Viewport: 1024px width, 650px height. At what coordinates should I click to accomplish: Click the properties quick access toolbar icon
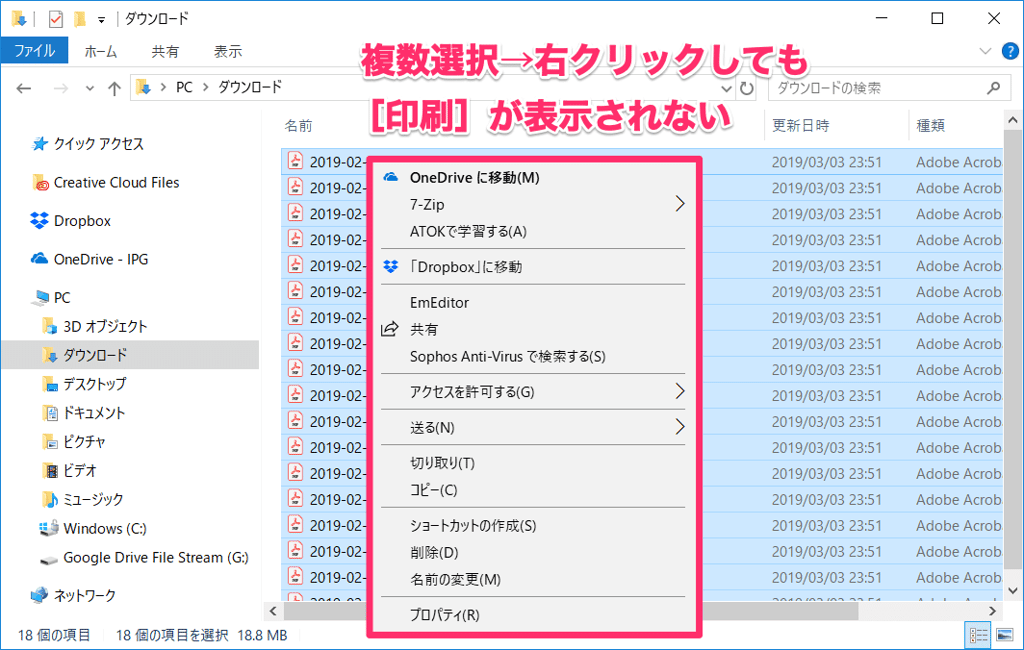click(56, 19)
